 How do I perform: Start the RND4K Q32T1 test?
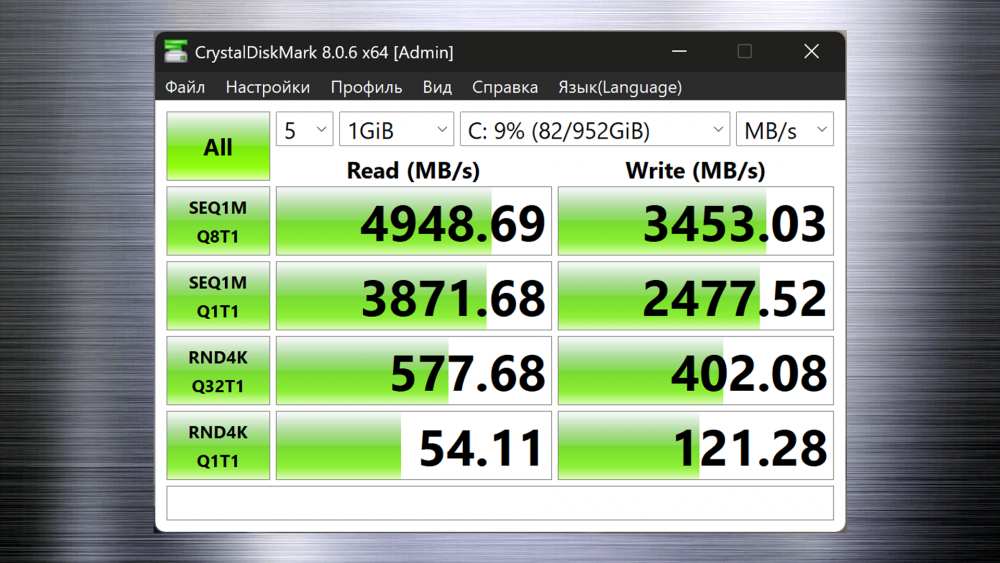[218, 370]
